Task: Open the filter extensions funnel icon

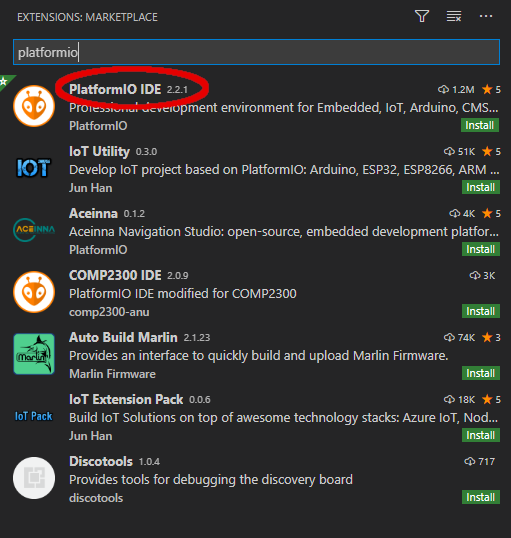Action: point(422,16)
